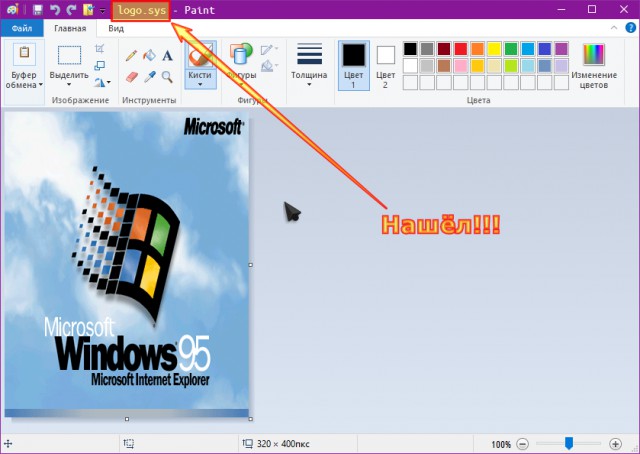The width and height of the screenshot is (640, 454).
Task: Click the Resize image icon
Action: click(x=100, y=65)
